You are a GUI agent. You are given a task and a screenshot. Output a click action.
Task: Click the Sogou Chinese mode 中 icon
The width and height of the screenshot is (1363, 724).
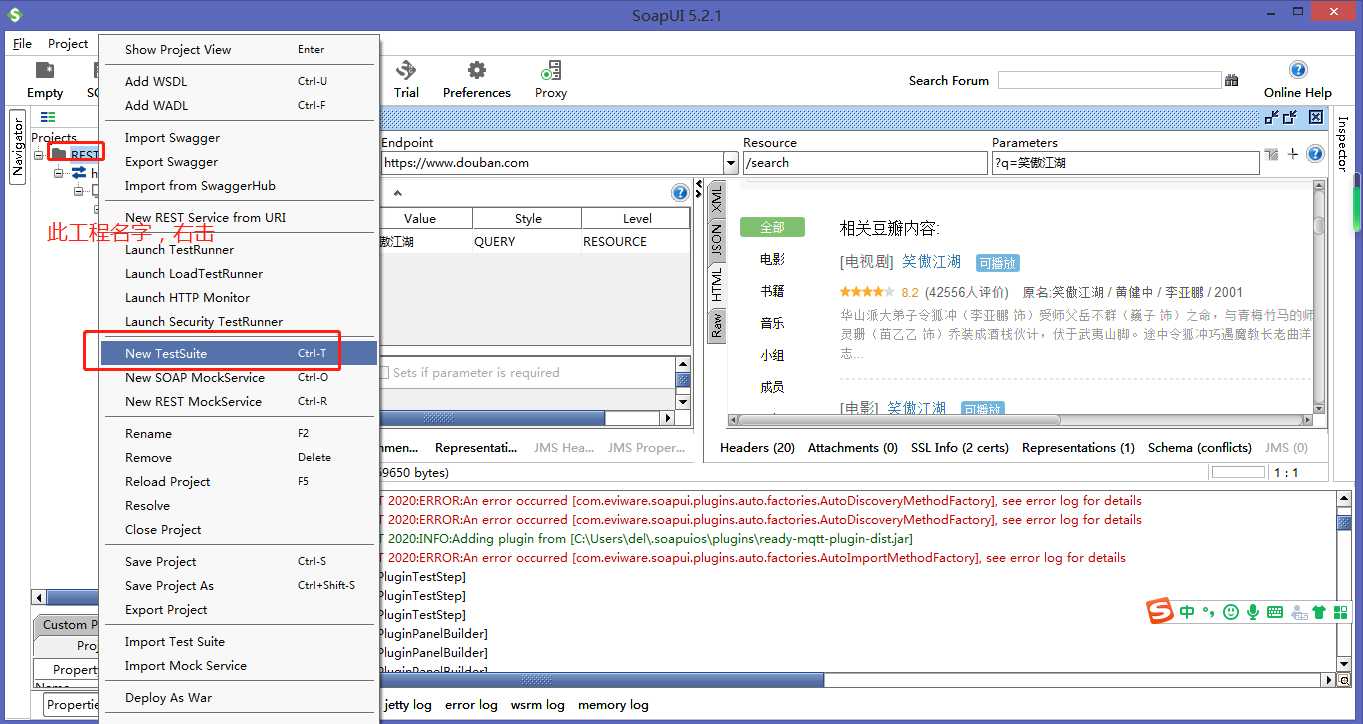tap(1187, 612)
